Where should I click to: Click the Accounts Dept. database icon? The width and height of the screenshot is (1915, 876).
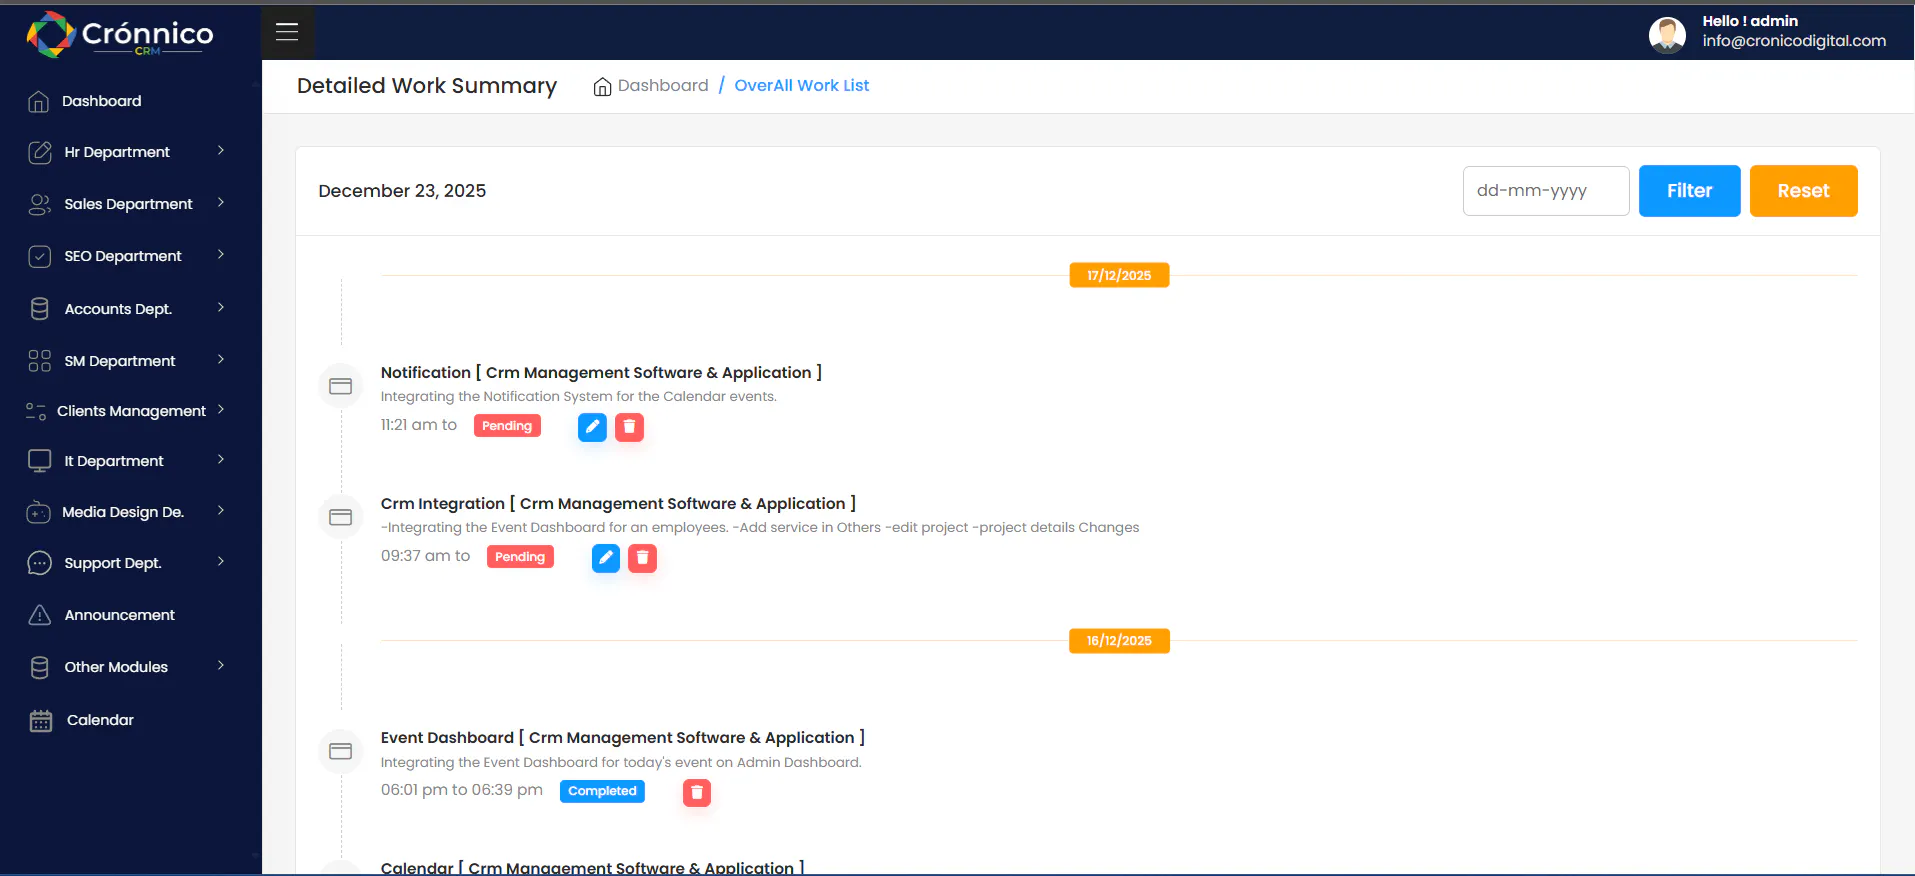[40, 309]
